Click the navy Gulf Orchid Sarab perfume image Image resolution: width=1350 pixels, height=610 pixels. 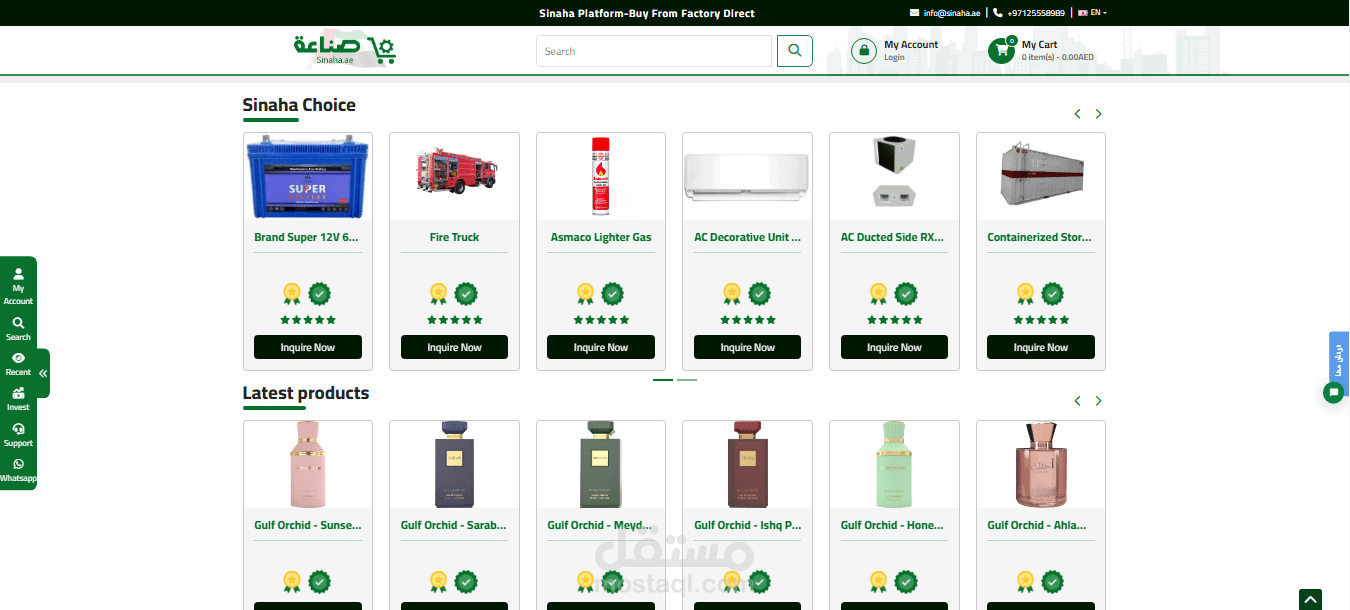tap(454, 463)
